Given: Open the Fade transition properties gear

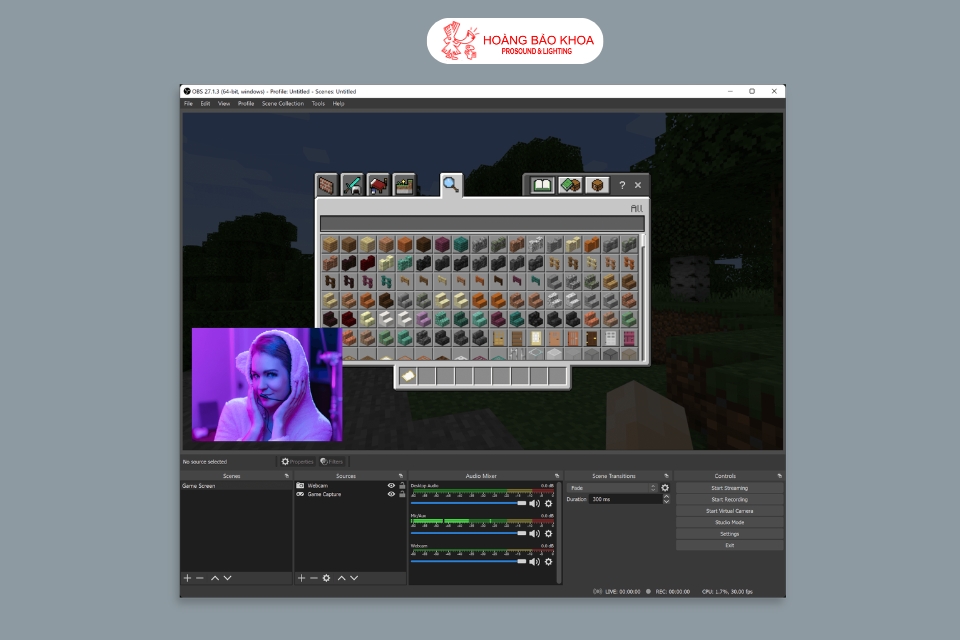Looking at the screenshot, I should point(666,488).
